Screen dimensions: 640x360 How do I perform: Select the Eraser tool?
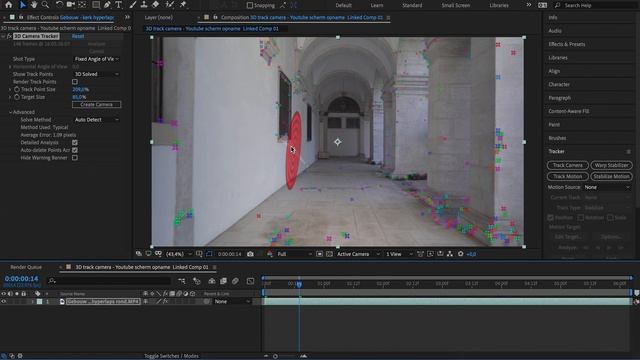[156, 5]
